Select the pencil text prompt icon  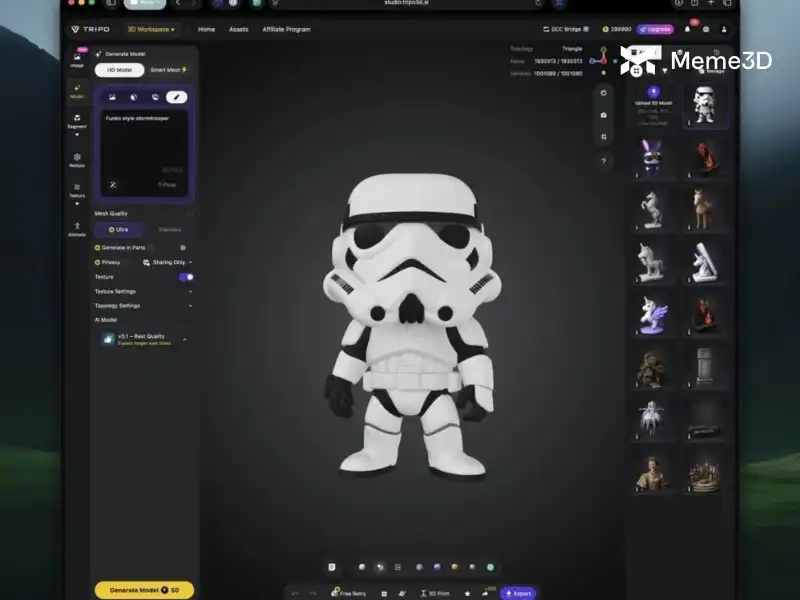click(177, 97)
